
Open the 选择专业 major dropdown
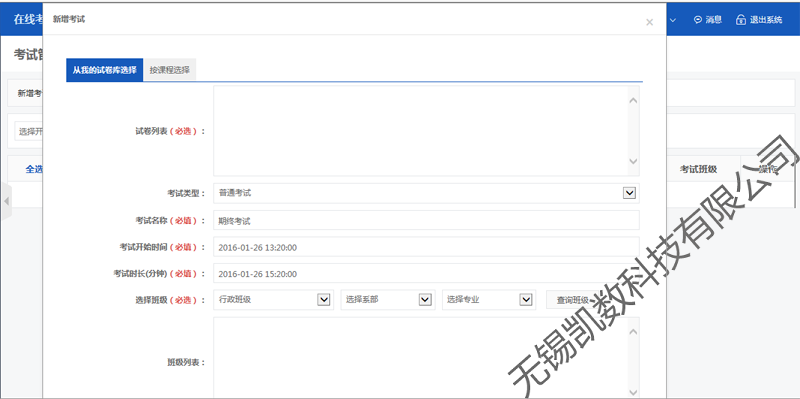[x=489, y=300]
